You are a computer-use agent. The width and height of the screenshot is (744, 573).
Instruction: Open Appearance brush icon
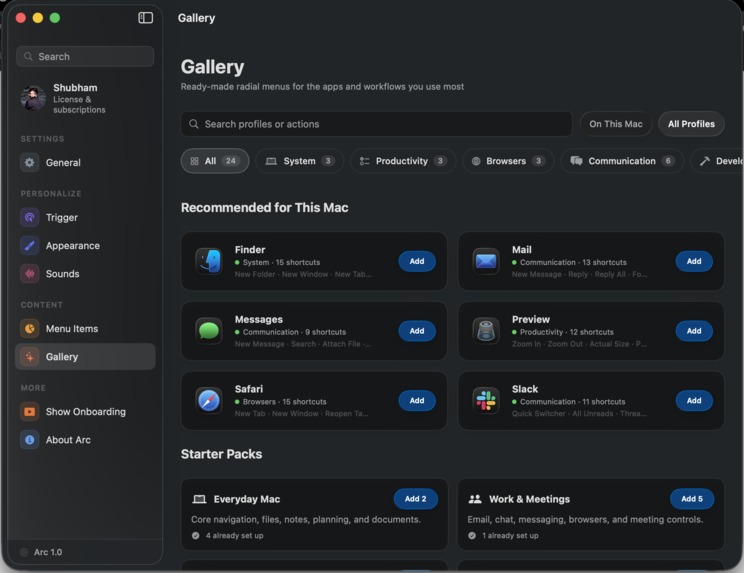[x=29, y=246]
